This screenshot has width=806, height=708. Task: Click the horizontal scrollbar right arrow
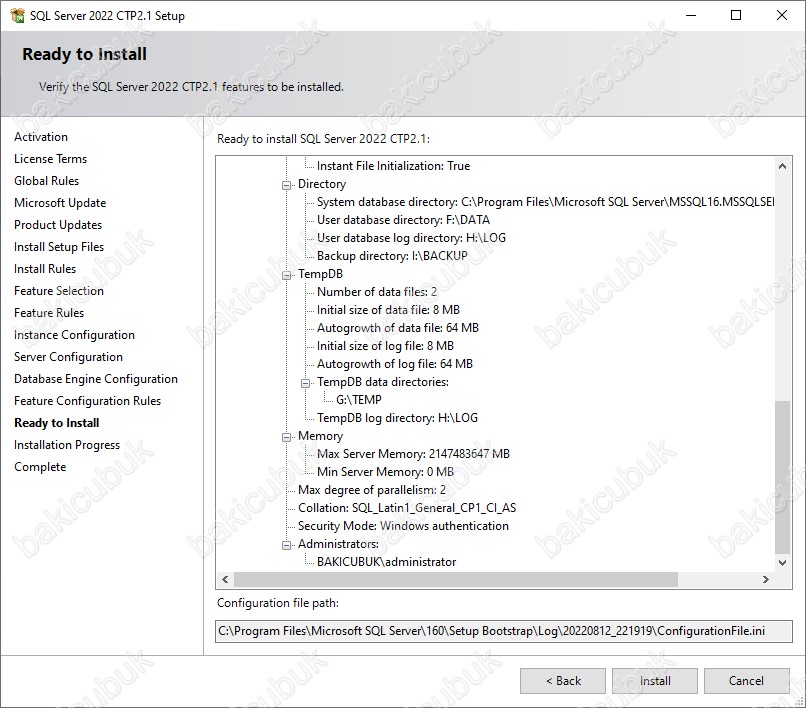coord(765,579)
